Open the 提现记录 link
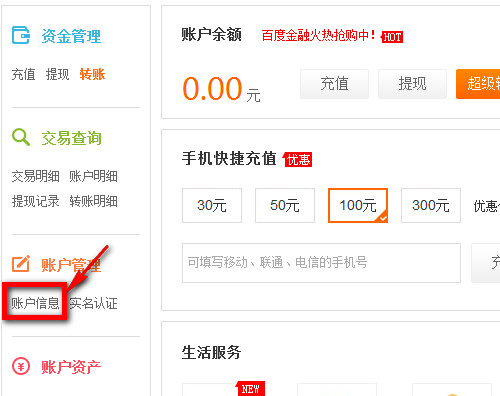This screenshot has height=396, width=500. (x=35, y=201)
